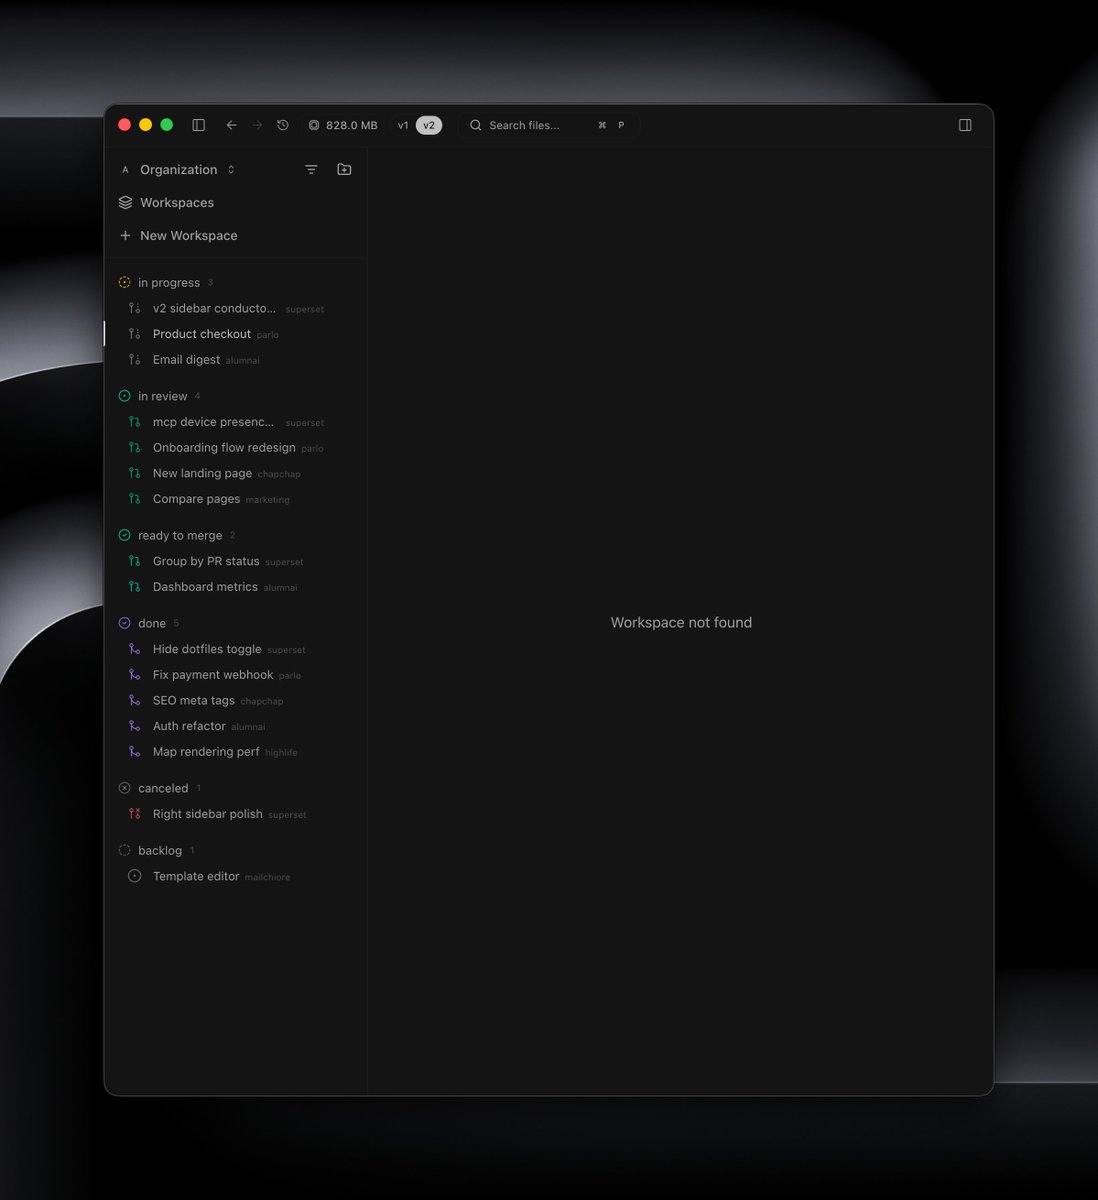Click the 828.0 MB memory indicator

(343, 125)
